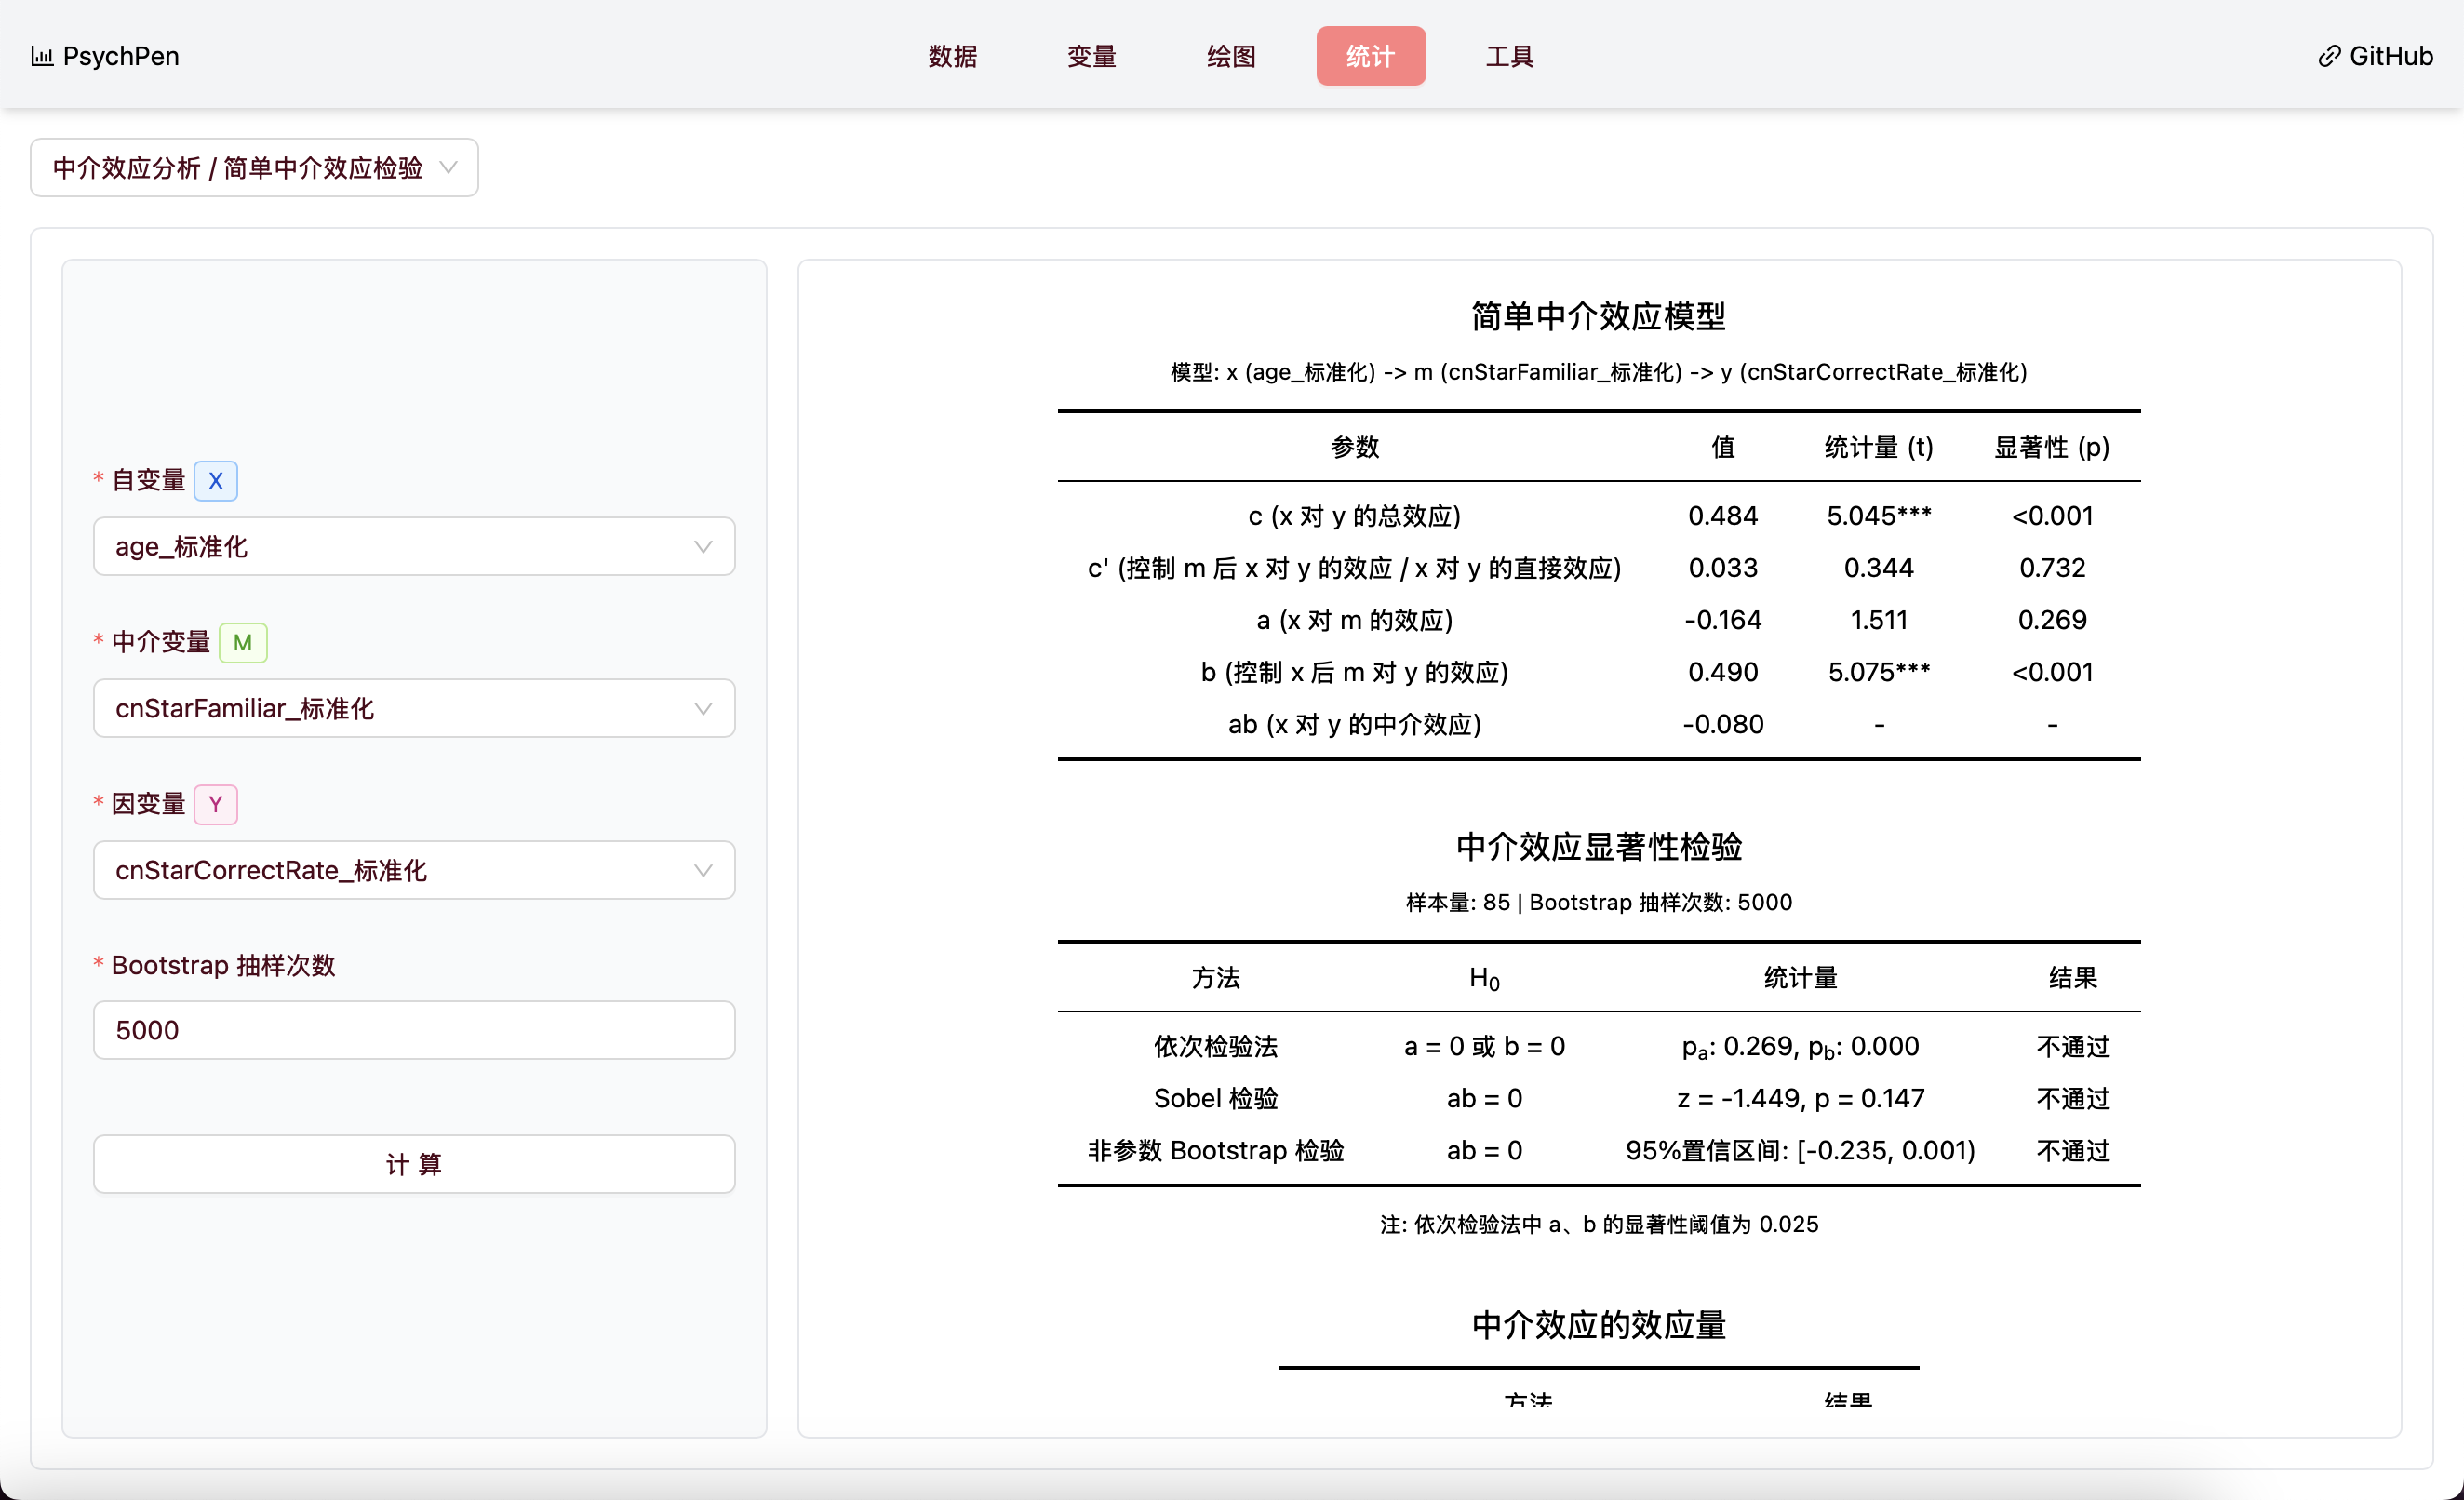
Task: Click the 简单中介效应模型 heading
Action: (x=1598, y=316)
